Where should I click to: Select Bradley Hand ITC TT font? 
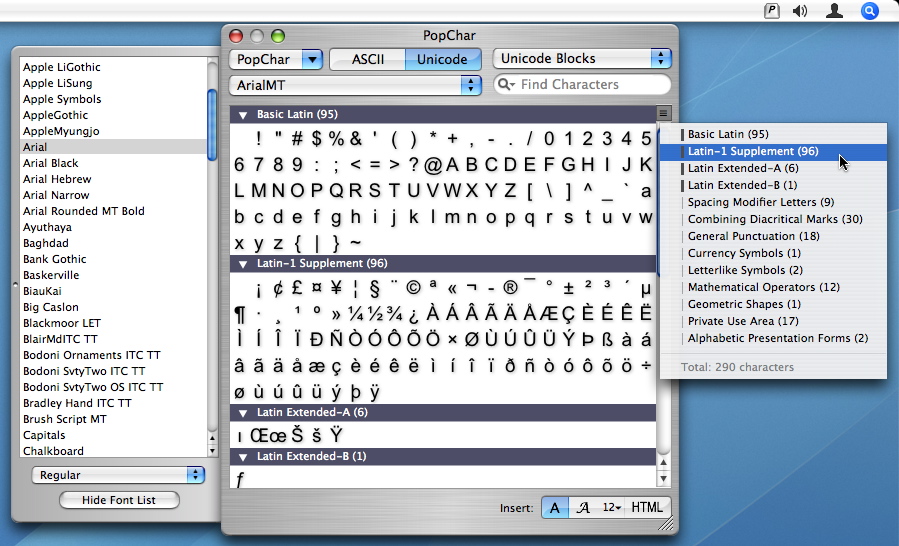pyautogui.click(x=113, y=403)
